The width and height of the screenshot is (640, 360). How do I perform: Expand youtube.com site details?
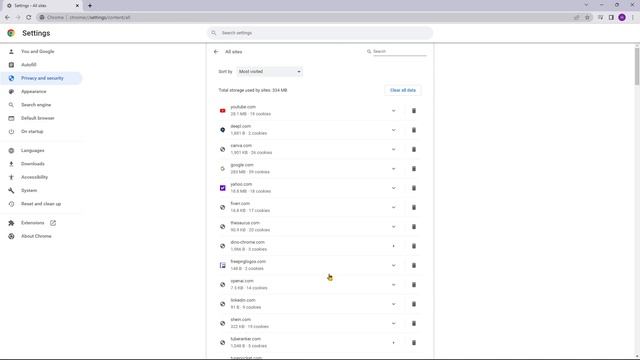(393, 111)
